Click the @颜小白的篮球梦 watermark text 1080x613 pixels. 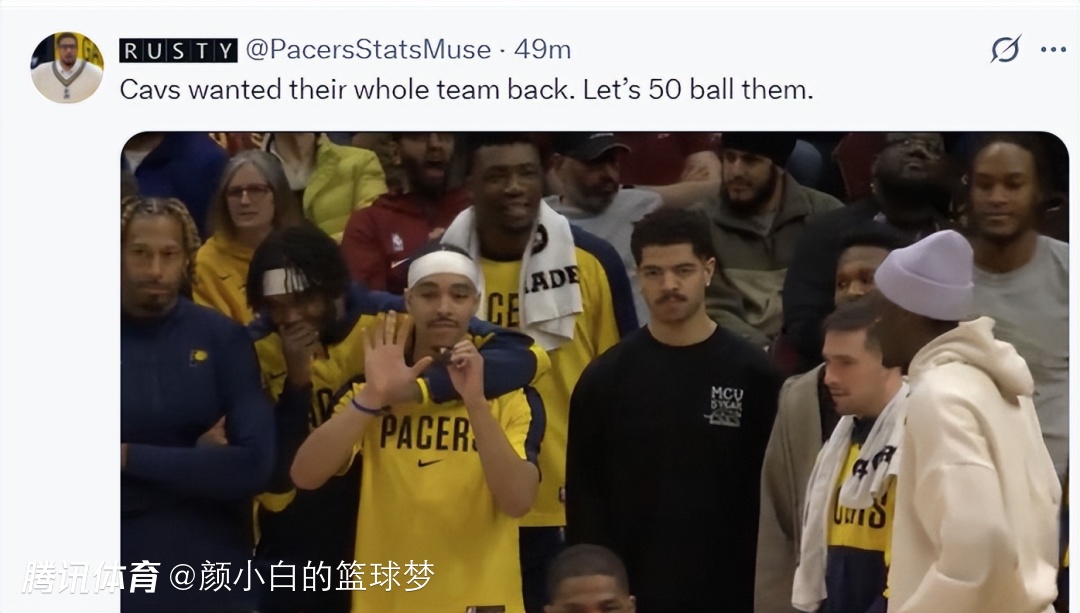coord(302,576)
